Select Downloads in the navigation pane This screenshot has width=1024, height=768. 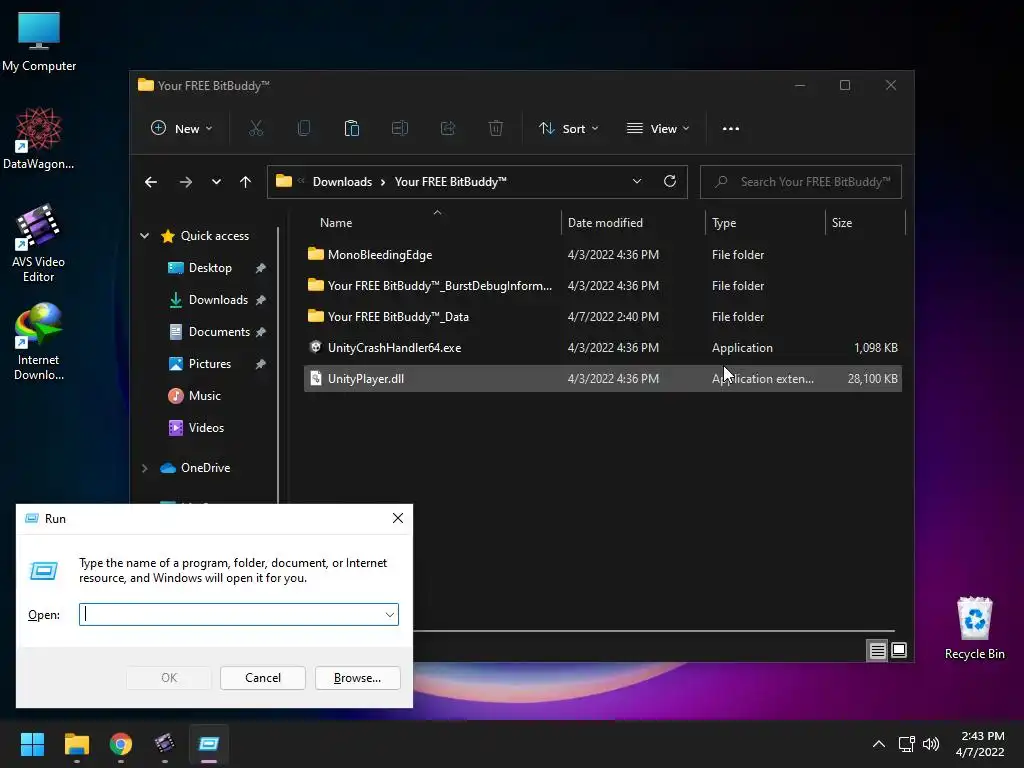coord(218,300)
